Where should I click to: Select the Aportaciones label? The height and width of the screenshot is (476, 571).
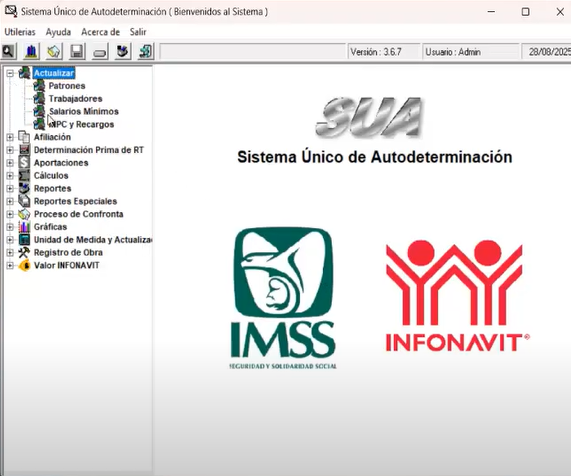click(x=61, y=162)
